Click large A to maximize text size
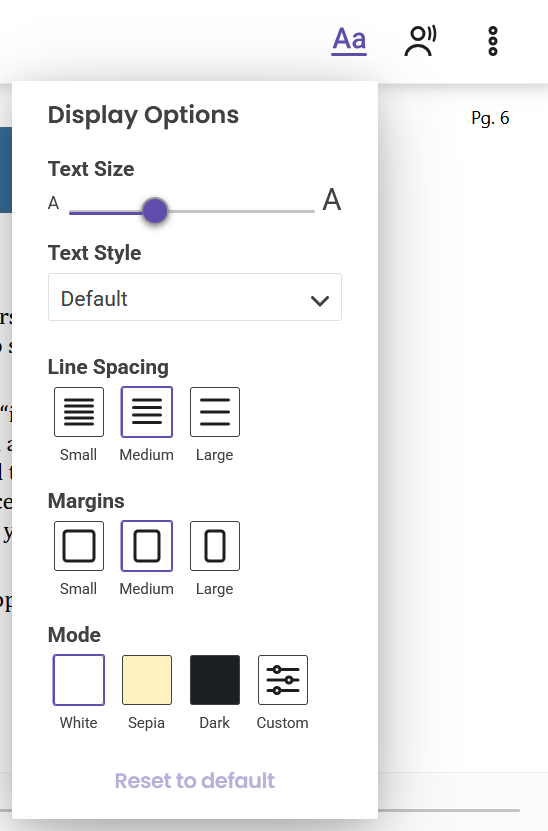Image resolution: width=548 pixels, height=831 pixels. (332, 200)
